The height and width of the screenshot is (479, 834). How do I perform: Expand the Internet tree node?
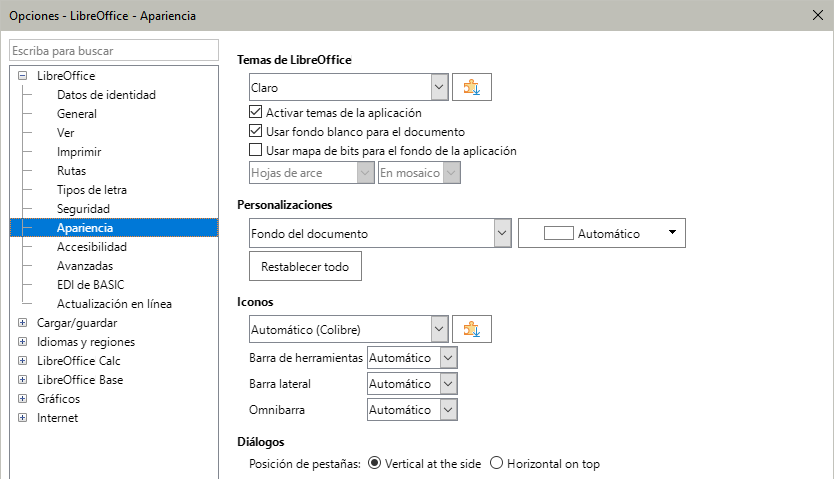click(22, 418)
